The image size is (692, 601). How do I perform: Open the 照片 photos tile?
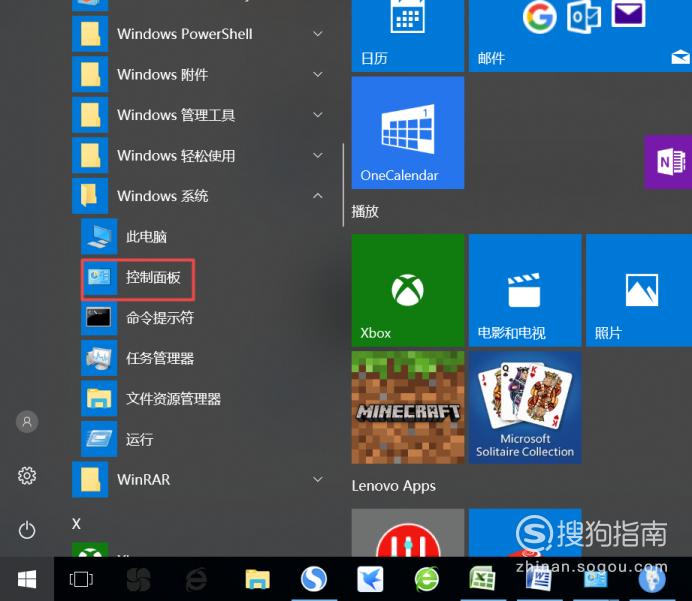click(639, 290)
